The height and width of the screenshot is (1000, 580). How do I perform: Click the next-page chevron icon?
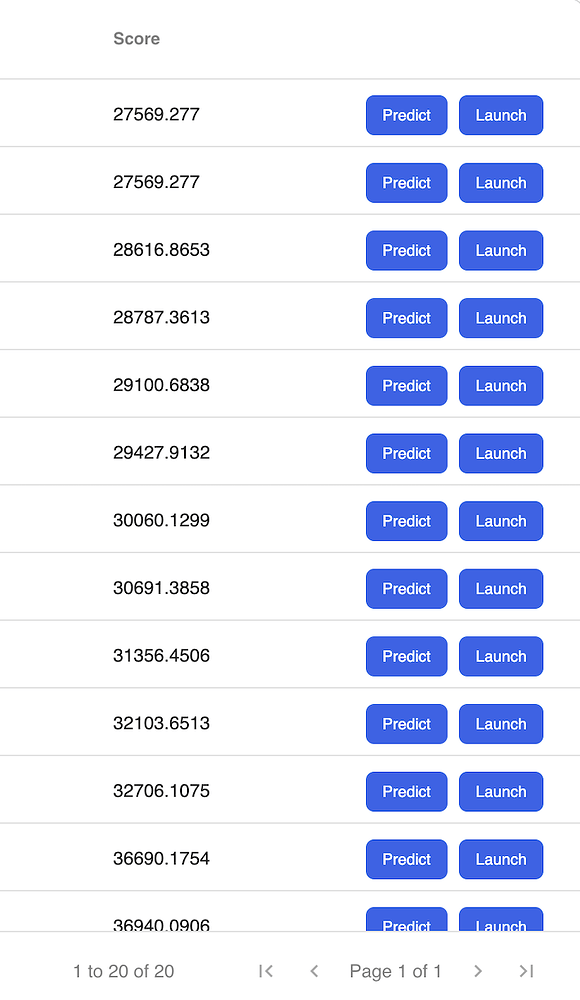pyautogui.click(x=478, y=970)
